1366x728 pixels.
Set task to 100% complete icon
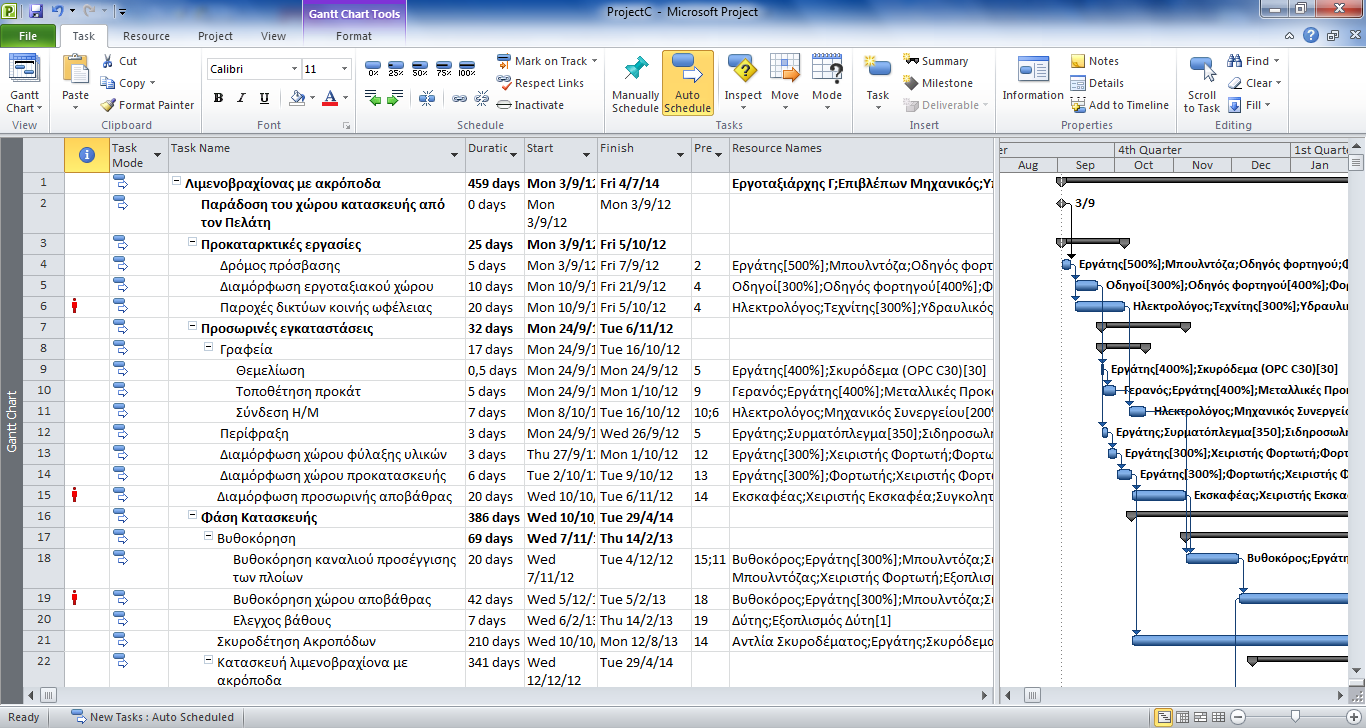[467, 68]
